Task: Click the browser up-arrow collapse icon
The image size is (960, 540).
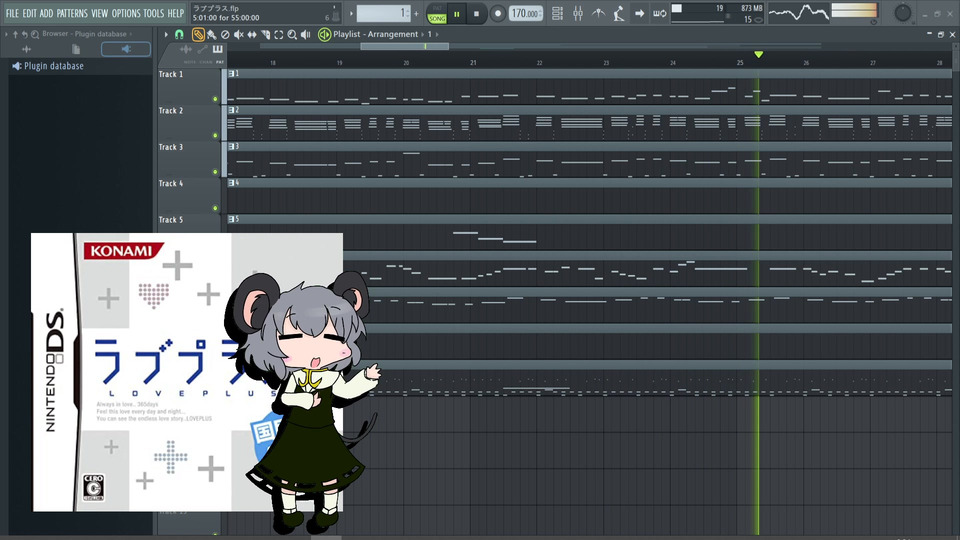Action: click(x=15, y=34)
